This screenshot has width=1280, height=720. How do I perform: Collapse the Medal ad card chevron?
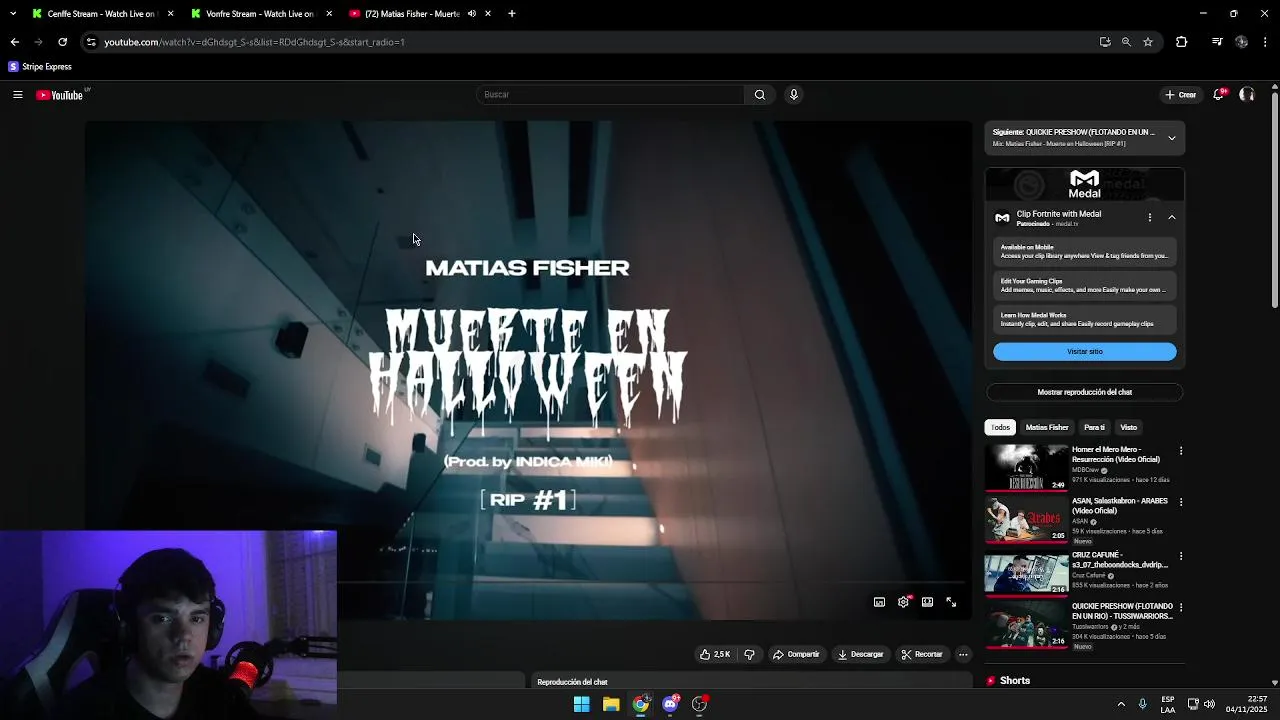1172,217
